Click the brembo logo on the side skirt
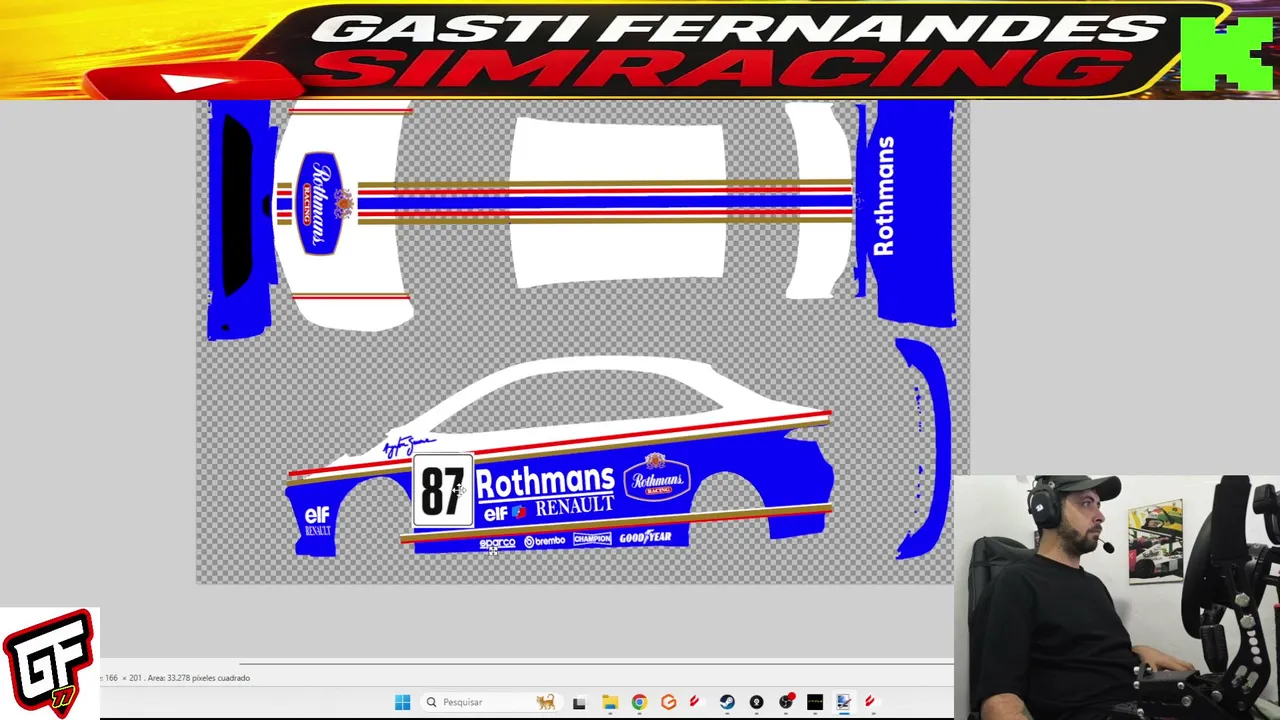This screenshot has width=1280, height=720. pyautogui.click(x=545, y=541)
